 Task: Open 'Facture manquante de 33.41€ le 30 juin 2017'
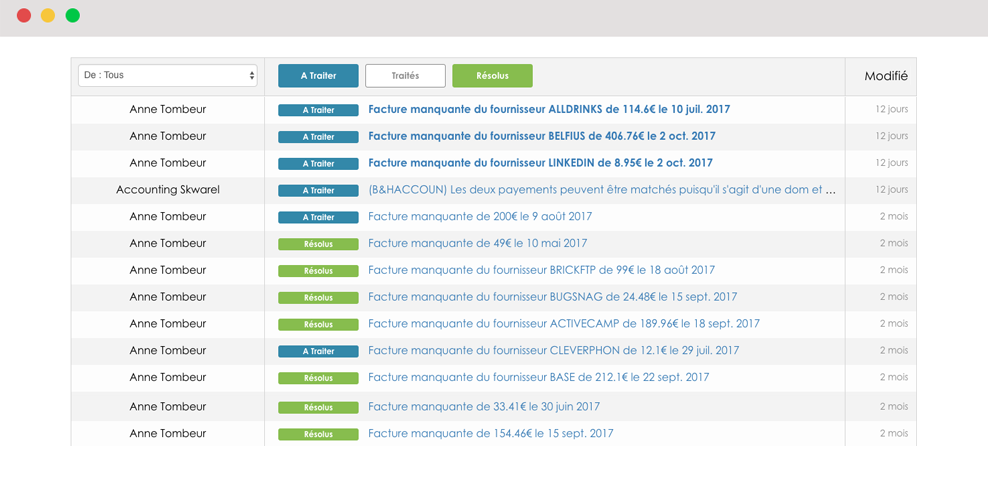click(484, 406)
